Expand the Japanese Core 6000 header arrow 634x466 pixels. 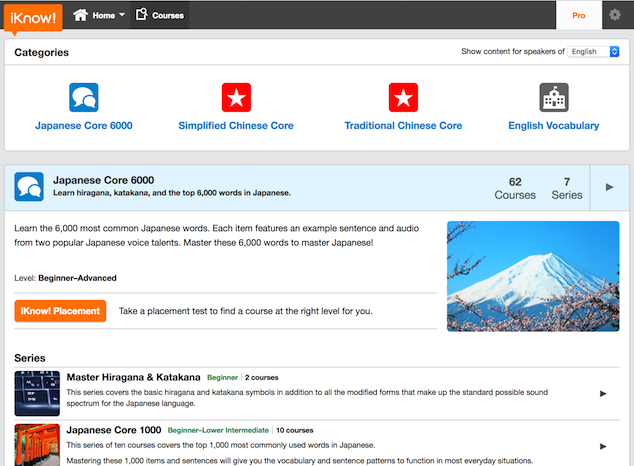(x=609, y=187)
